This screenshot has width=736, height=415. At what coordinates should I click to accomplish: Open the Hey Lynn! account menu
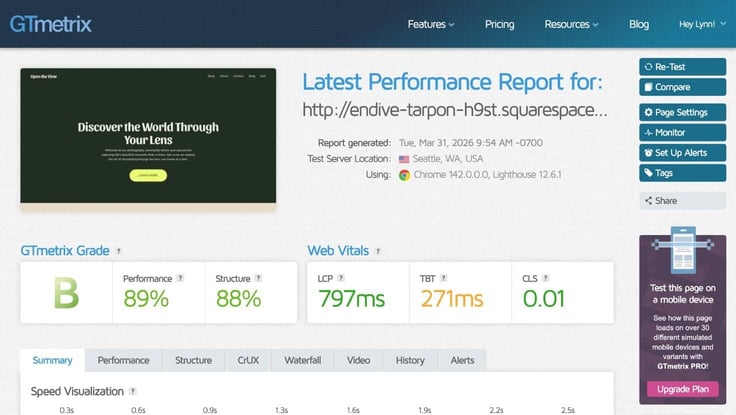(x=702, y=24)
